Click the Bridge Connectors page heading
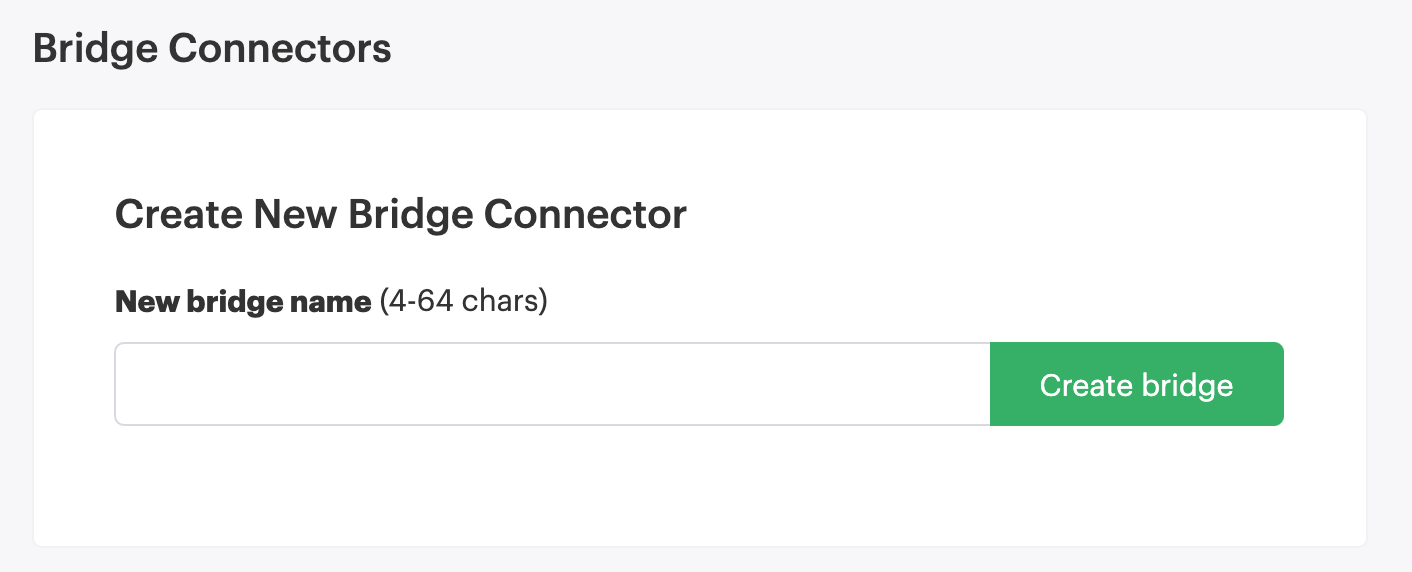1412x572 pixels. 212,49
